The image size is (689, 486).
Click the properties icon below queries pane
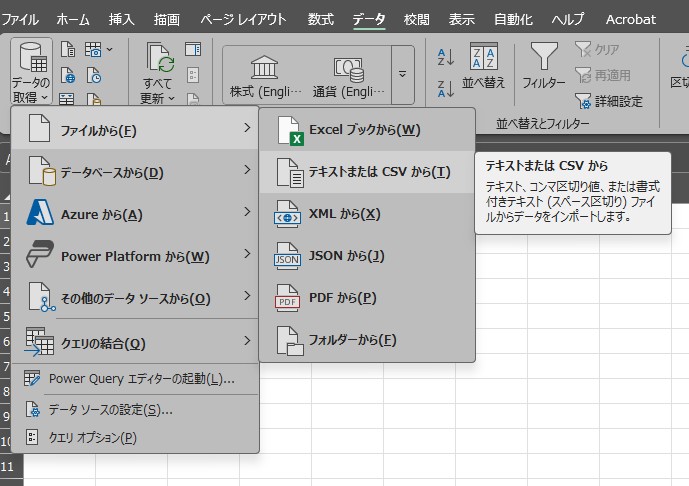[x=193, y=75]
